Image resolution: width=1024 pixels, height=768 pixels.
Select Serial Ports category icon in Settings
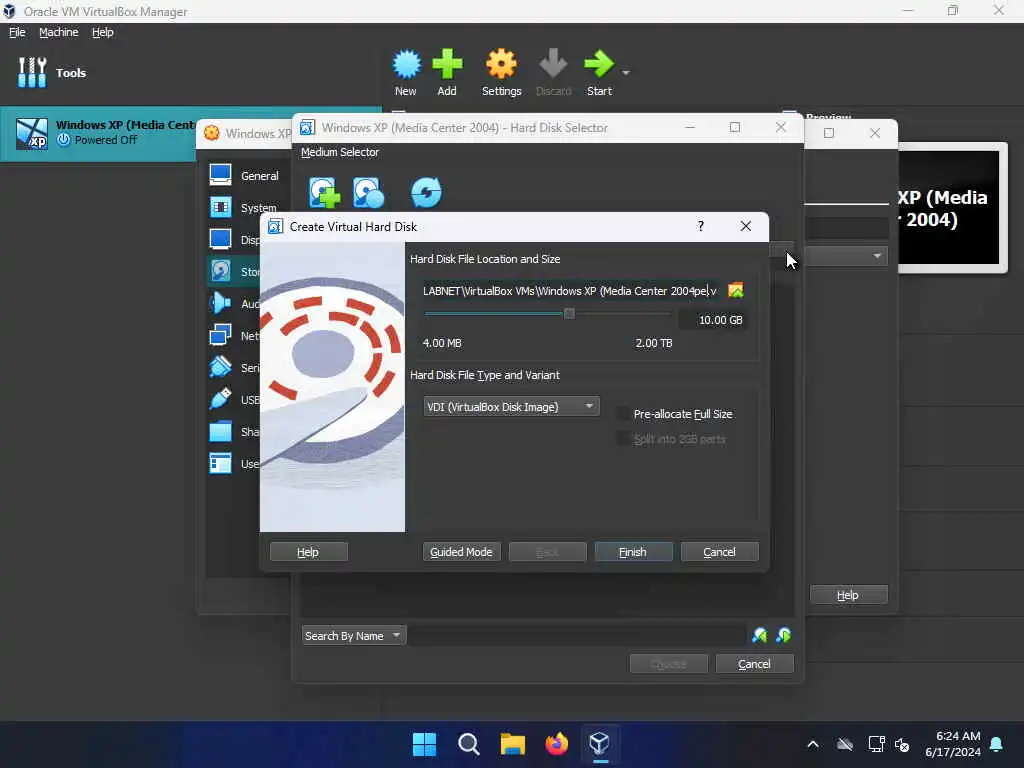[x=221, y=367]
